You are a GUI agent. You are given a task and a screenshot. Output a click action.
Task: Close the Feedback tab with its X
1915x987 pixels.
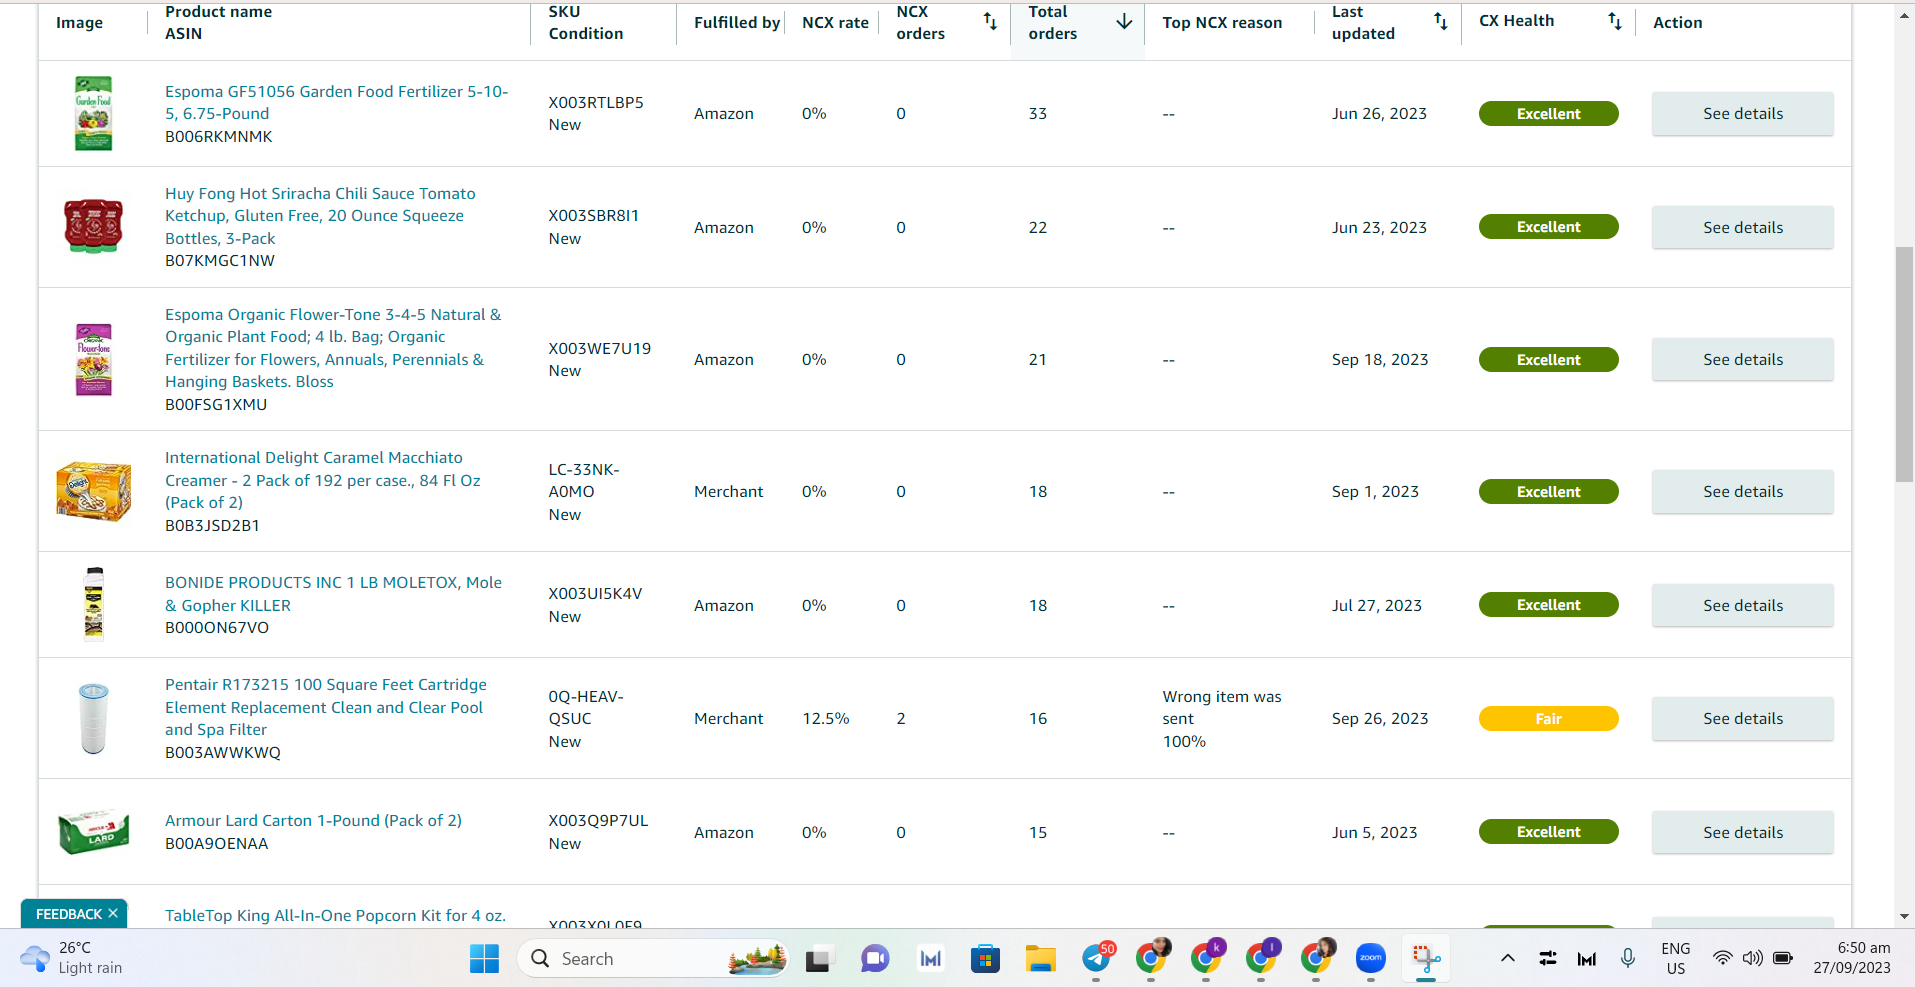click(x=113, y=913)
